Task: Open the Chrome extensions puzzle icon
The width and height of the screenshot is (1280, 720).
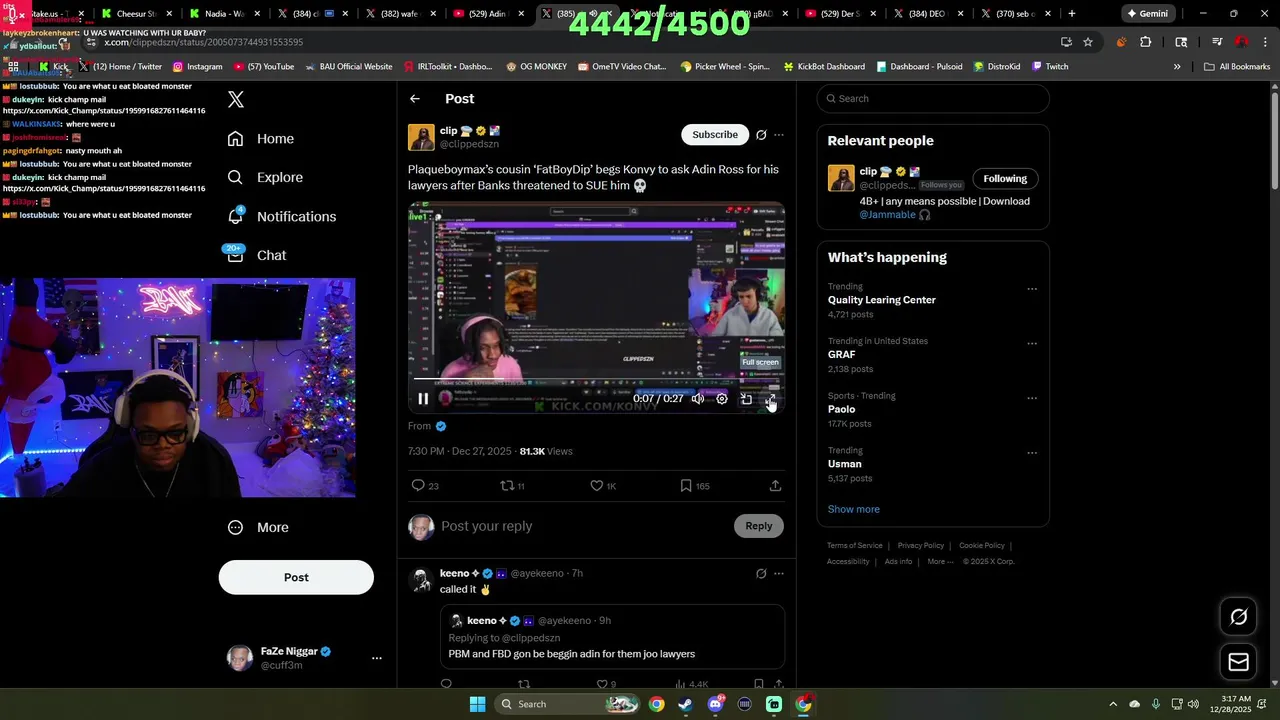Action: [x=1146, y=42]
